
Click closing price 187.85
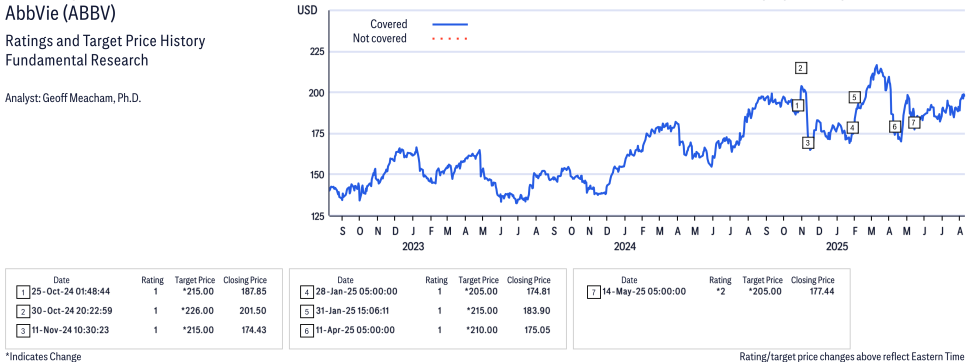click(x=254, y=291)
